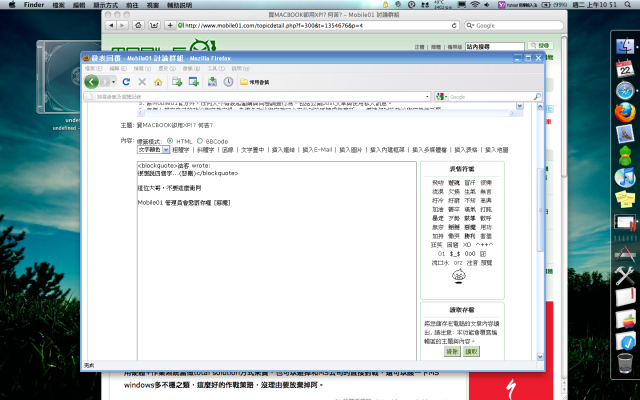Click the Firefox stop loading X icon

point(142,82)
